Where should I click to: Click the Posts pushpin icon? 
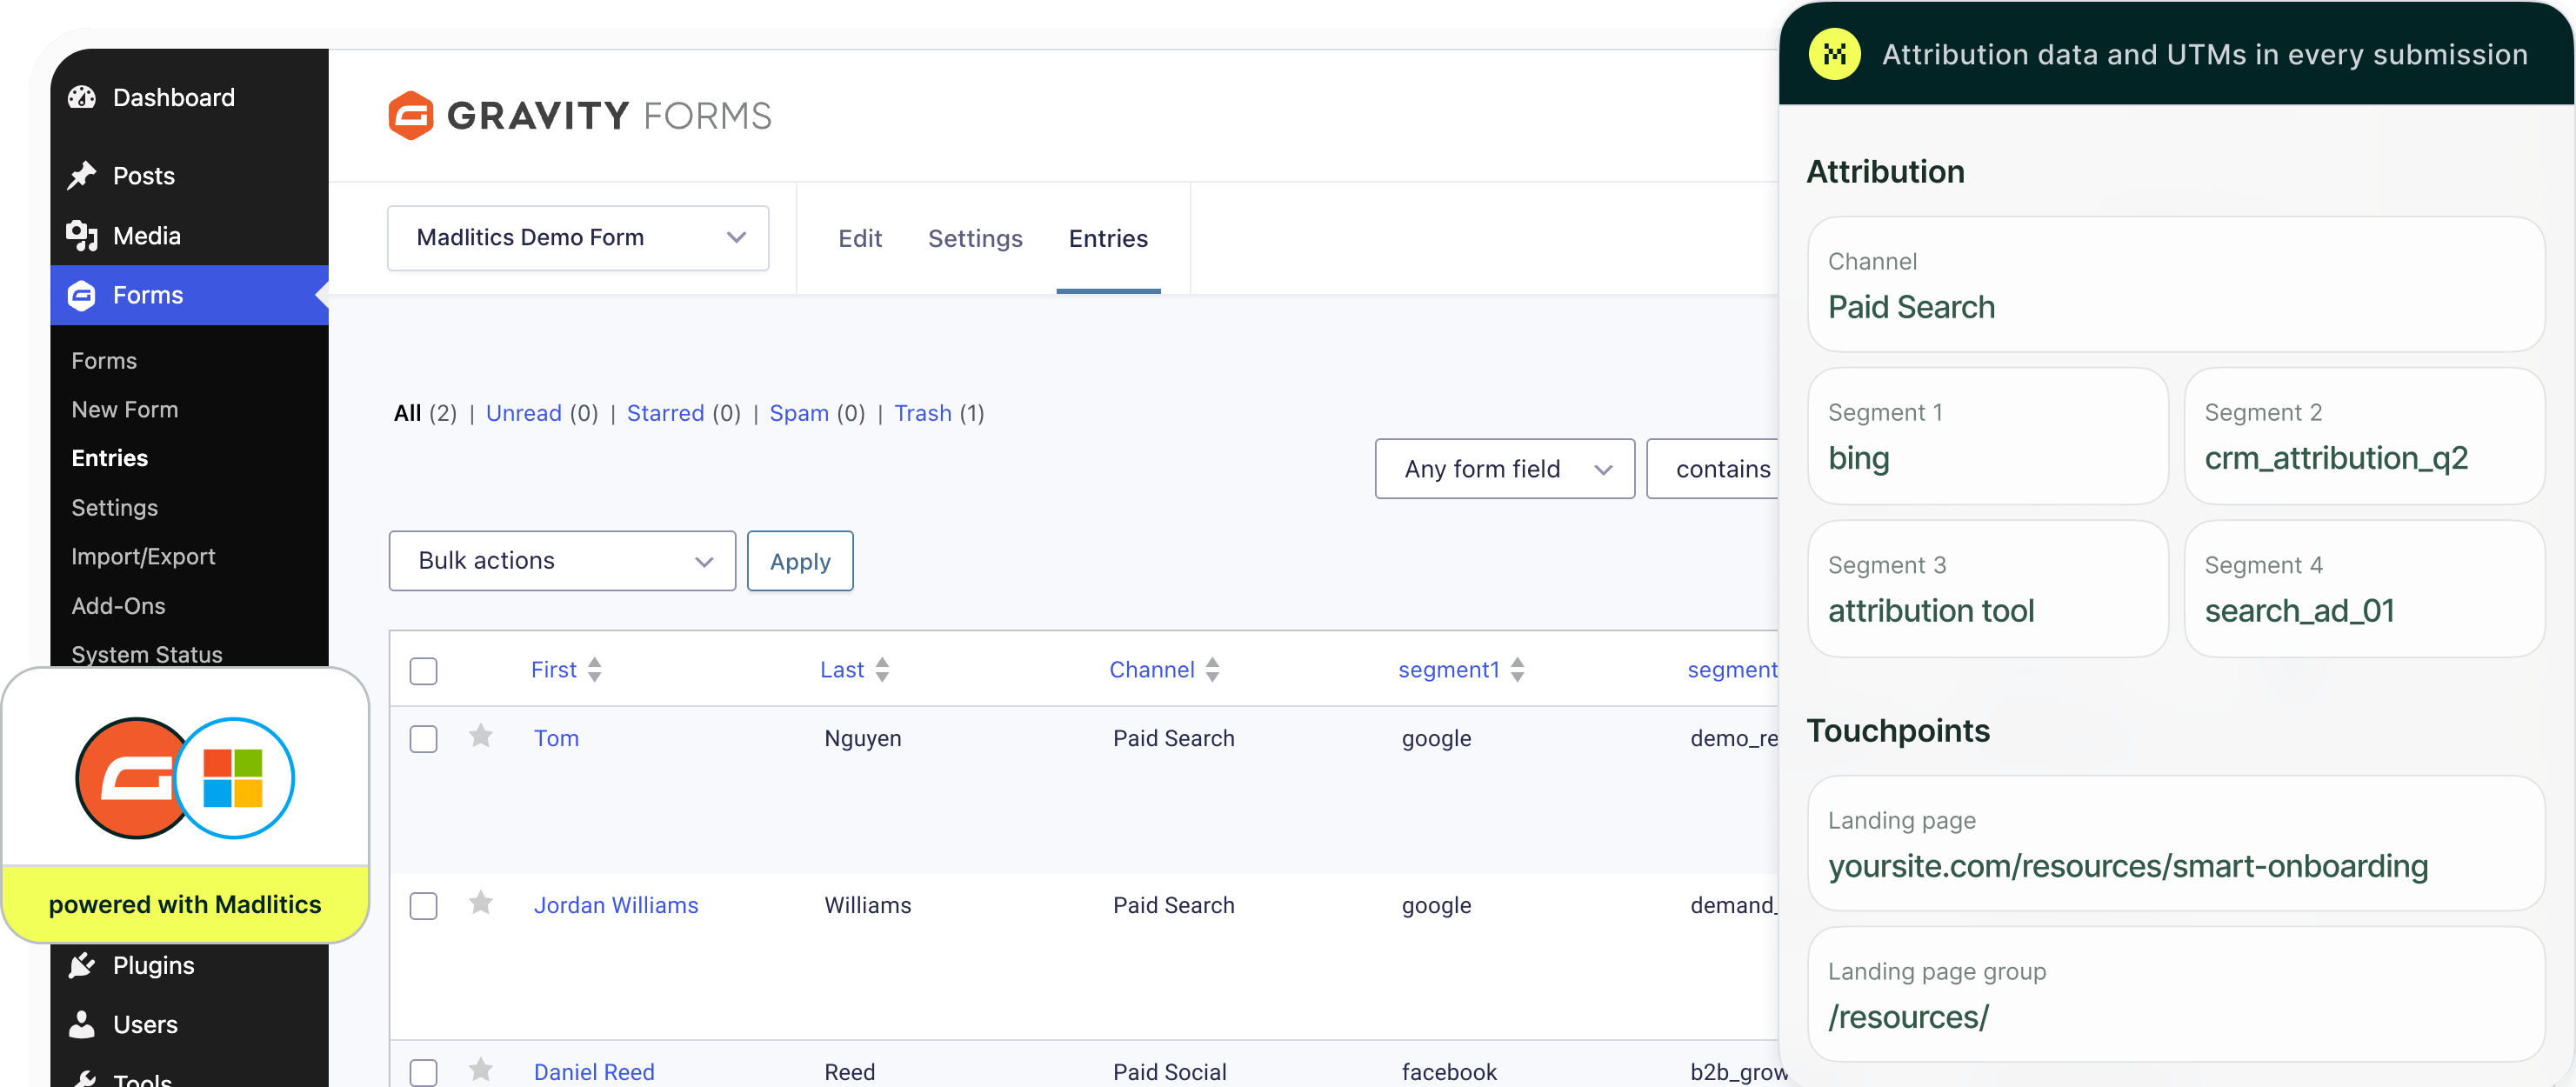tap(82, 175)
